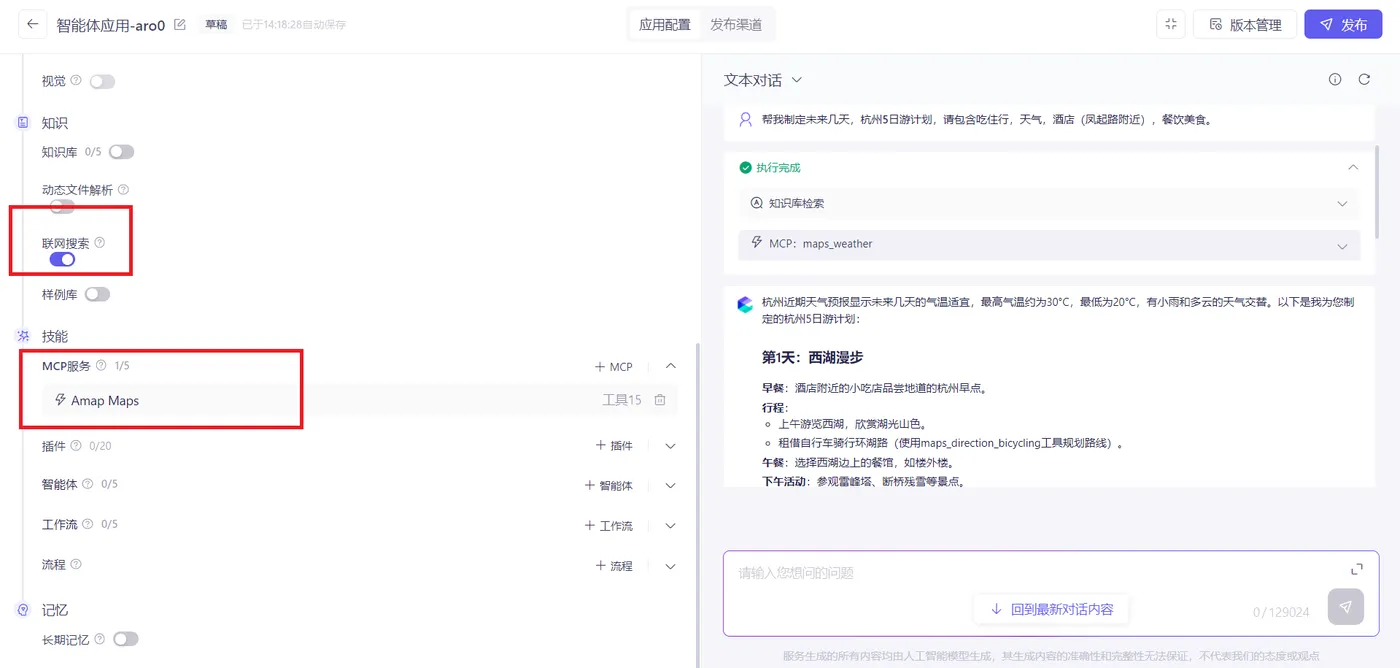Switch to 应用配置 tab
Image resolution: width=1400 pixels, height=668 pixels.
pyautogui.click(x=665, y=25)
